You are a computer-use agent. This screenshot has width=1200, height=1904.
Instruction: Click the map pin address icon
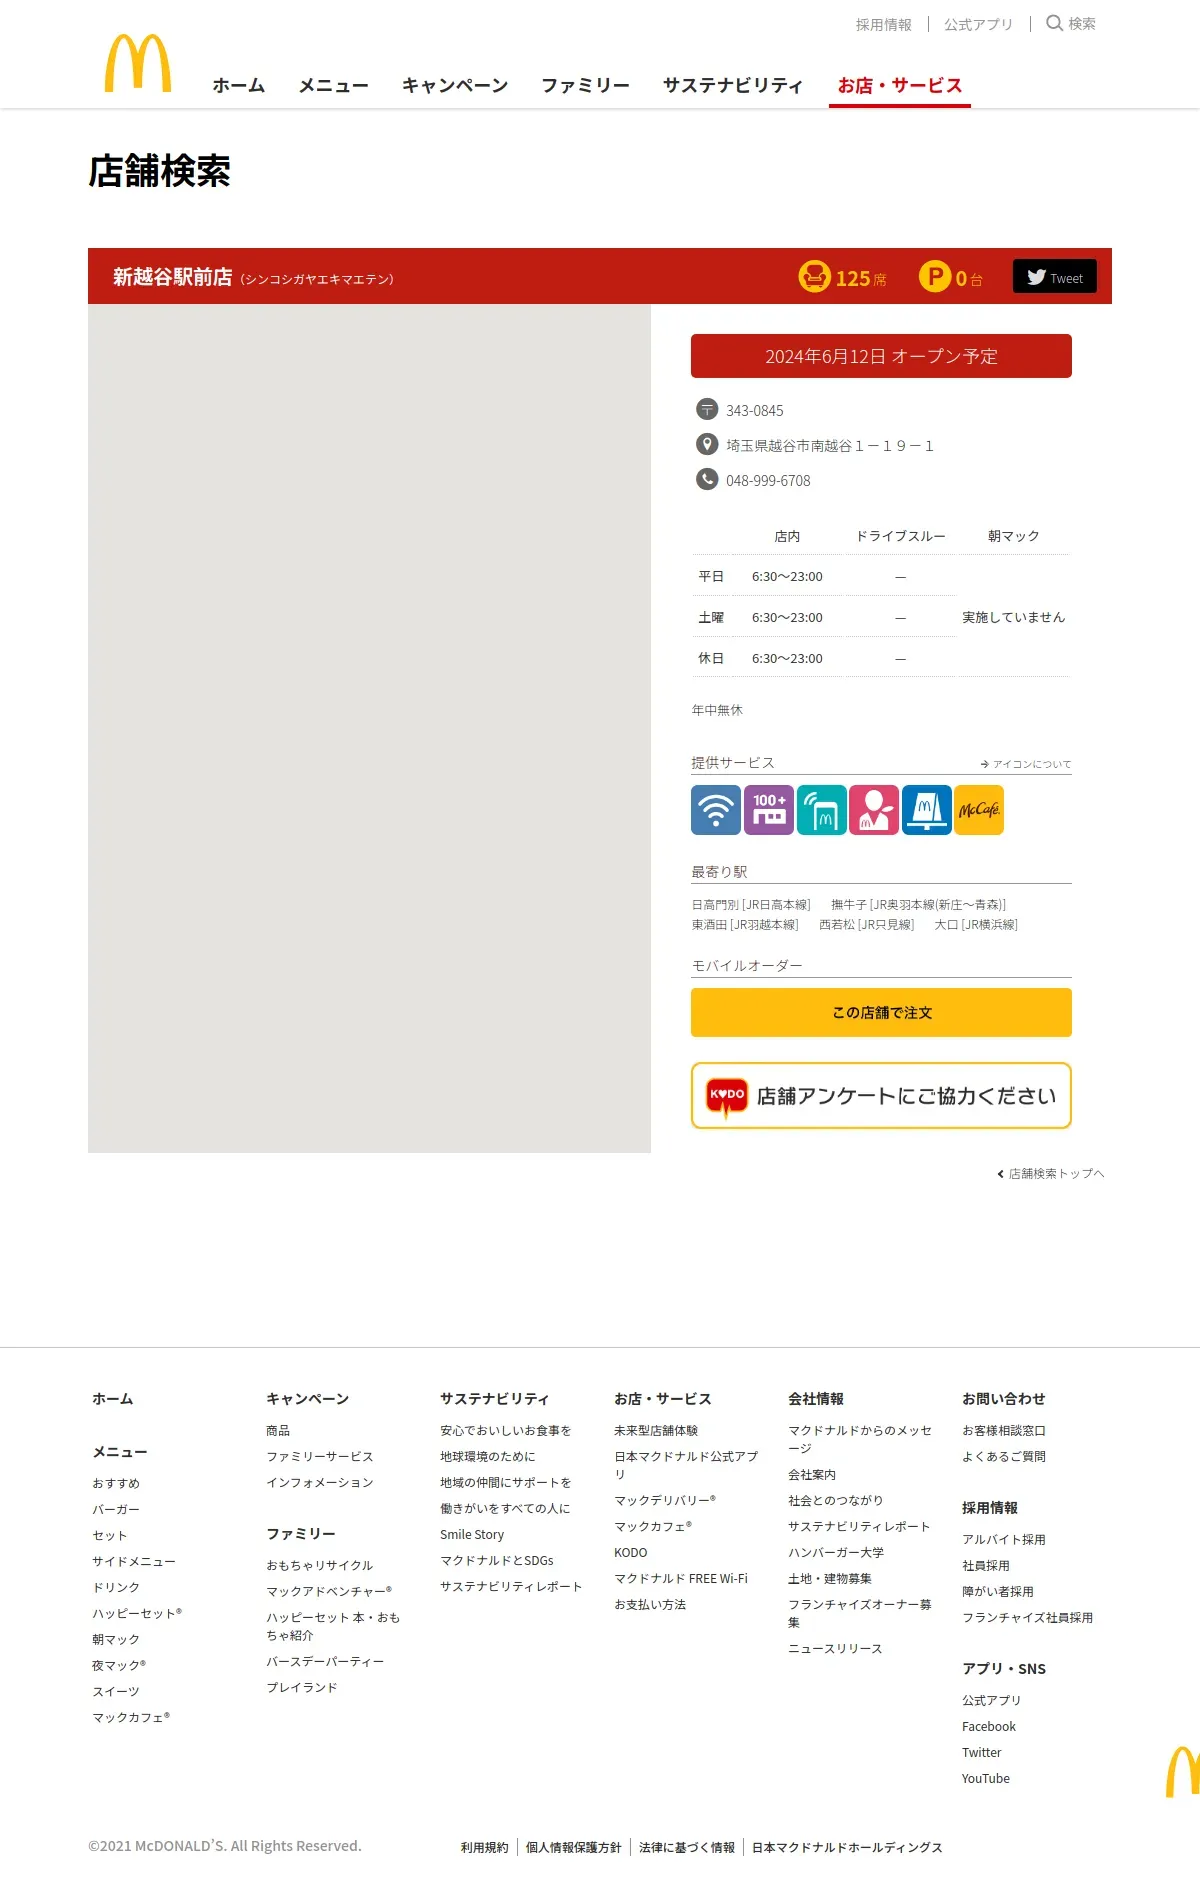pyautogui.click(x=707, y=444)
